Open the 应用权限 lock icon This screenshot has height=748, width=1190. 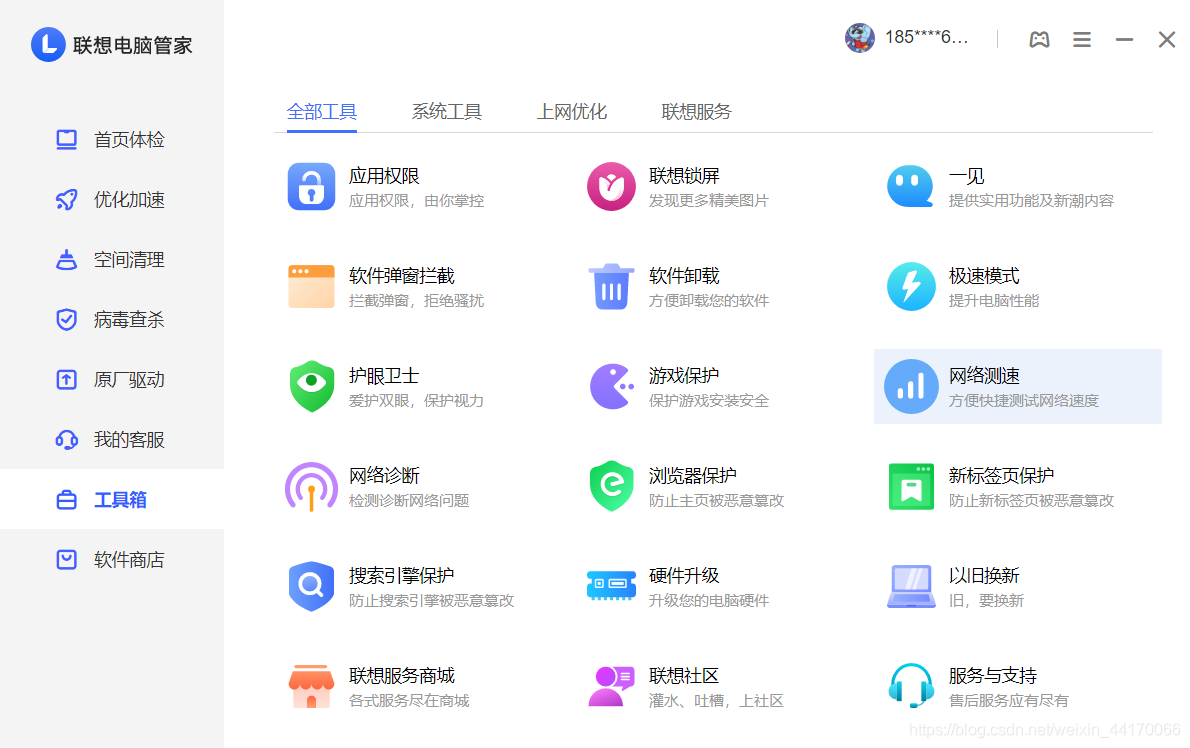click(311, 187)
